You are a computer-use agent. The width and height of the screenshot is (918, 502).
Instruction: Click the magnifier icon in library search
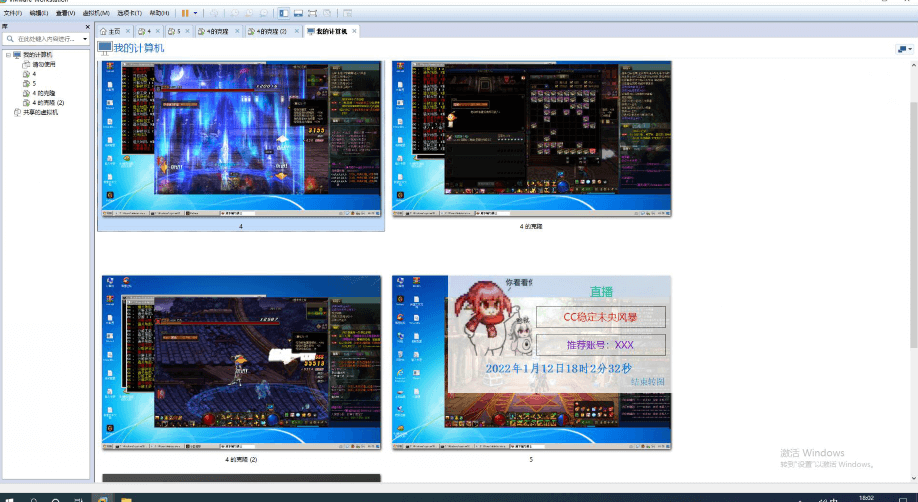(x=10, y=39)
